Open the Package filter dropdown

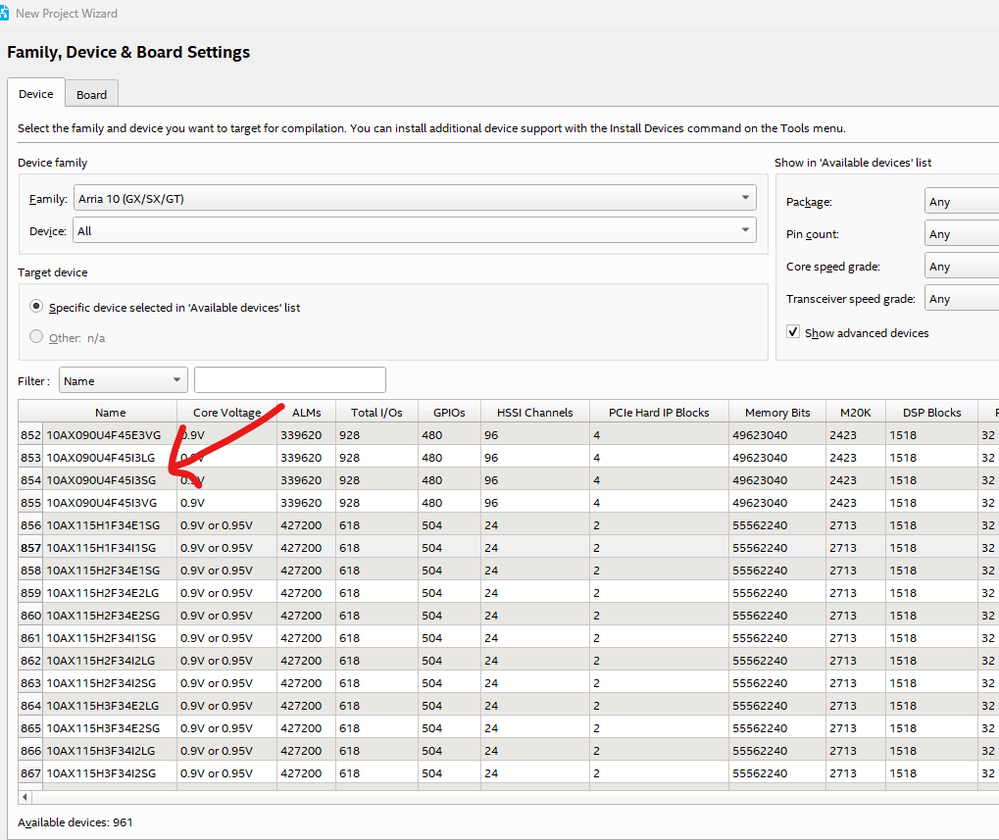tap(961, 202)
